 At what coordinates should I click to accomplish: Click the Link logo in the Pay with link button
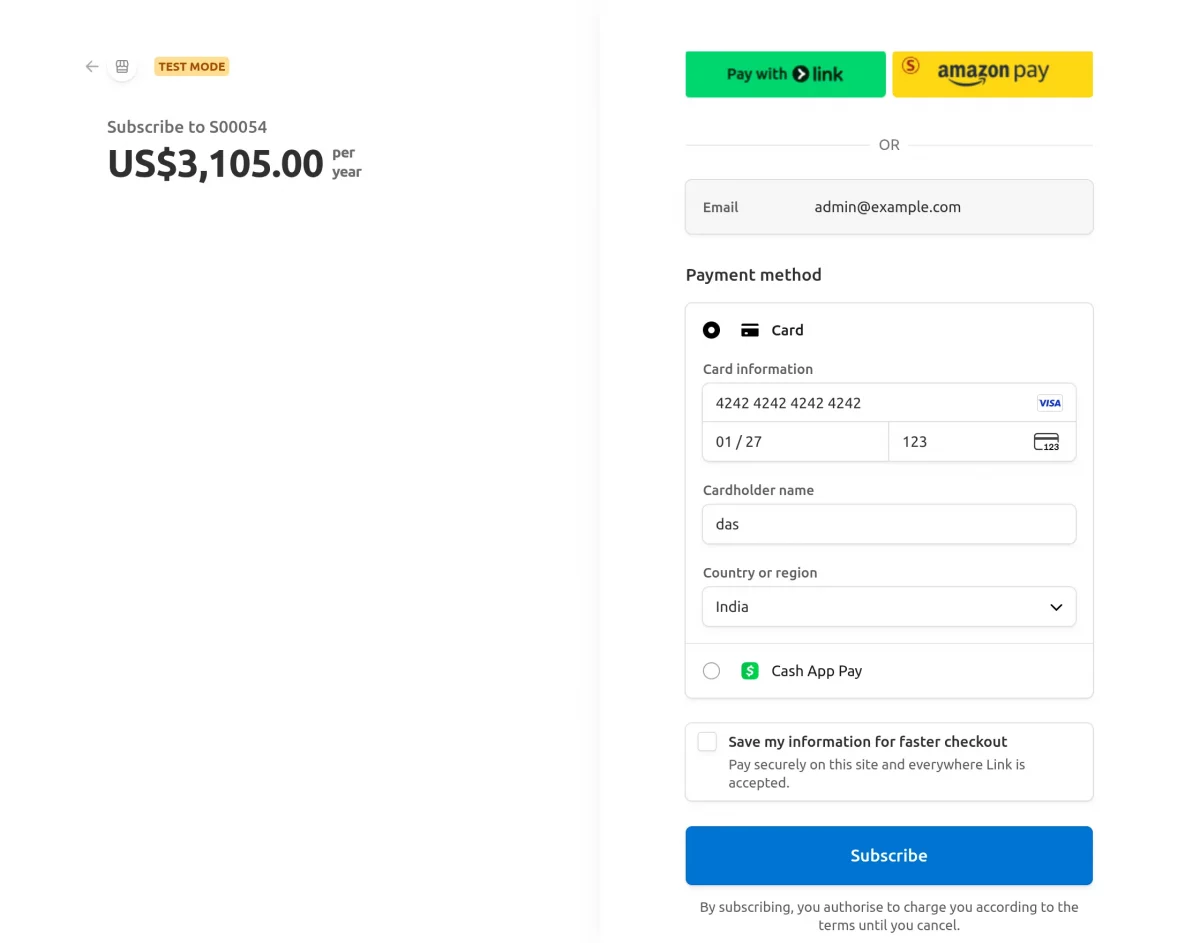(x=818, y=74)
